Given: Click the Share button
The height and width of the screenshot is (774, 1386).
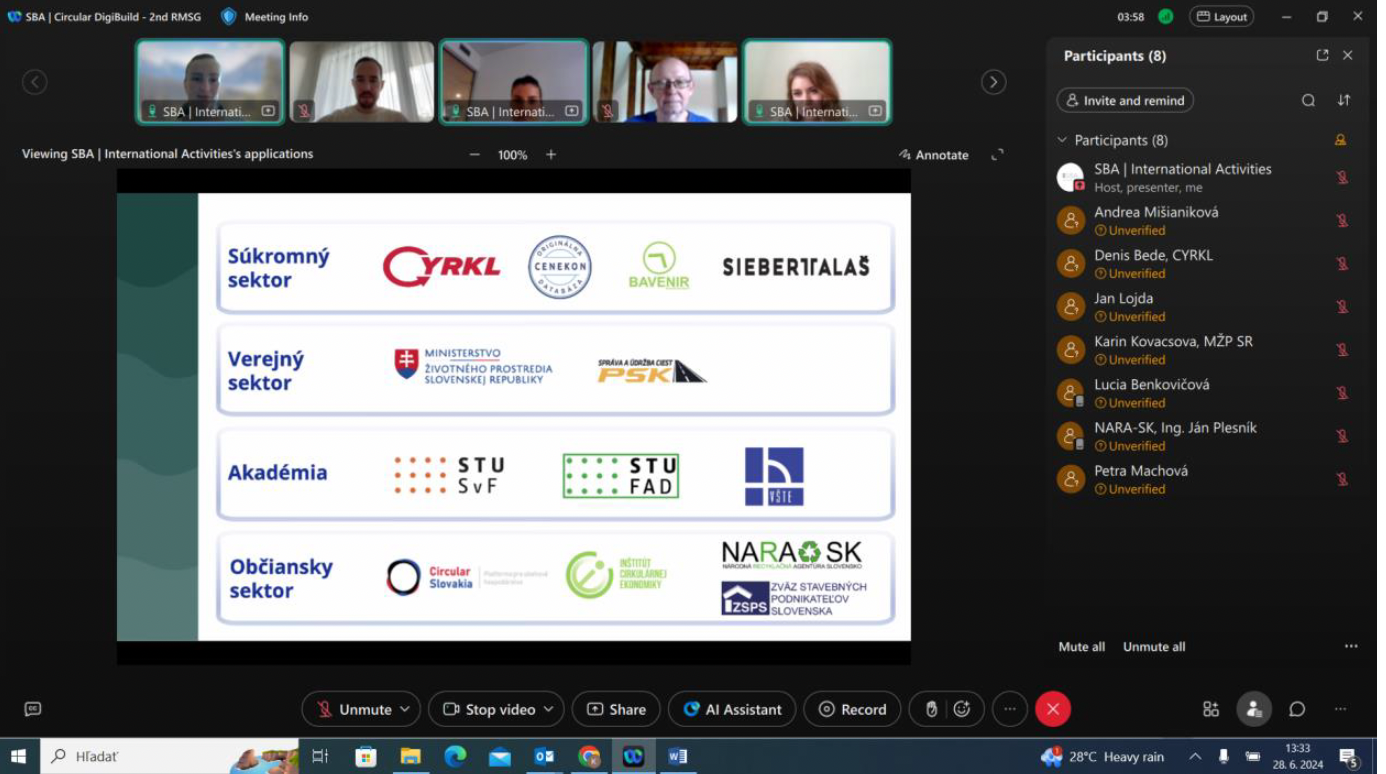Looking at the screenshot, I should 616,709.
